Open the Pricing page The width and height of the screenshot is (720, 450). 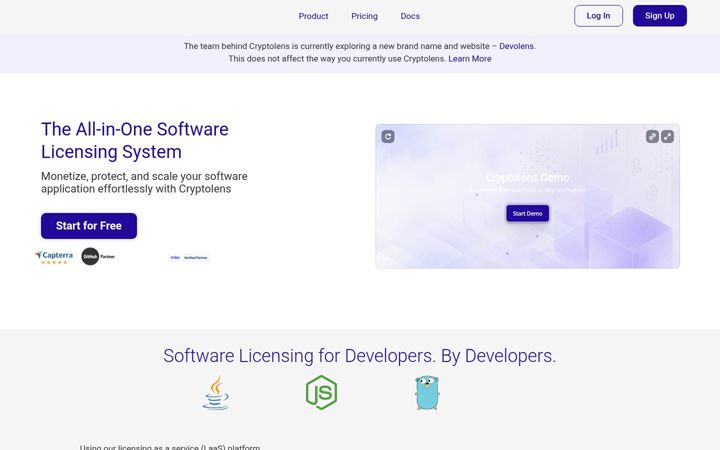[364, 16]
